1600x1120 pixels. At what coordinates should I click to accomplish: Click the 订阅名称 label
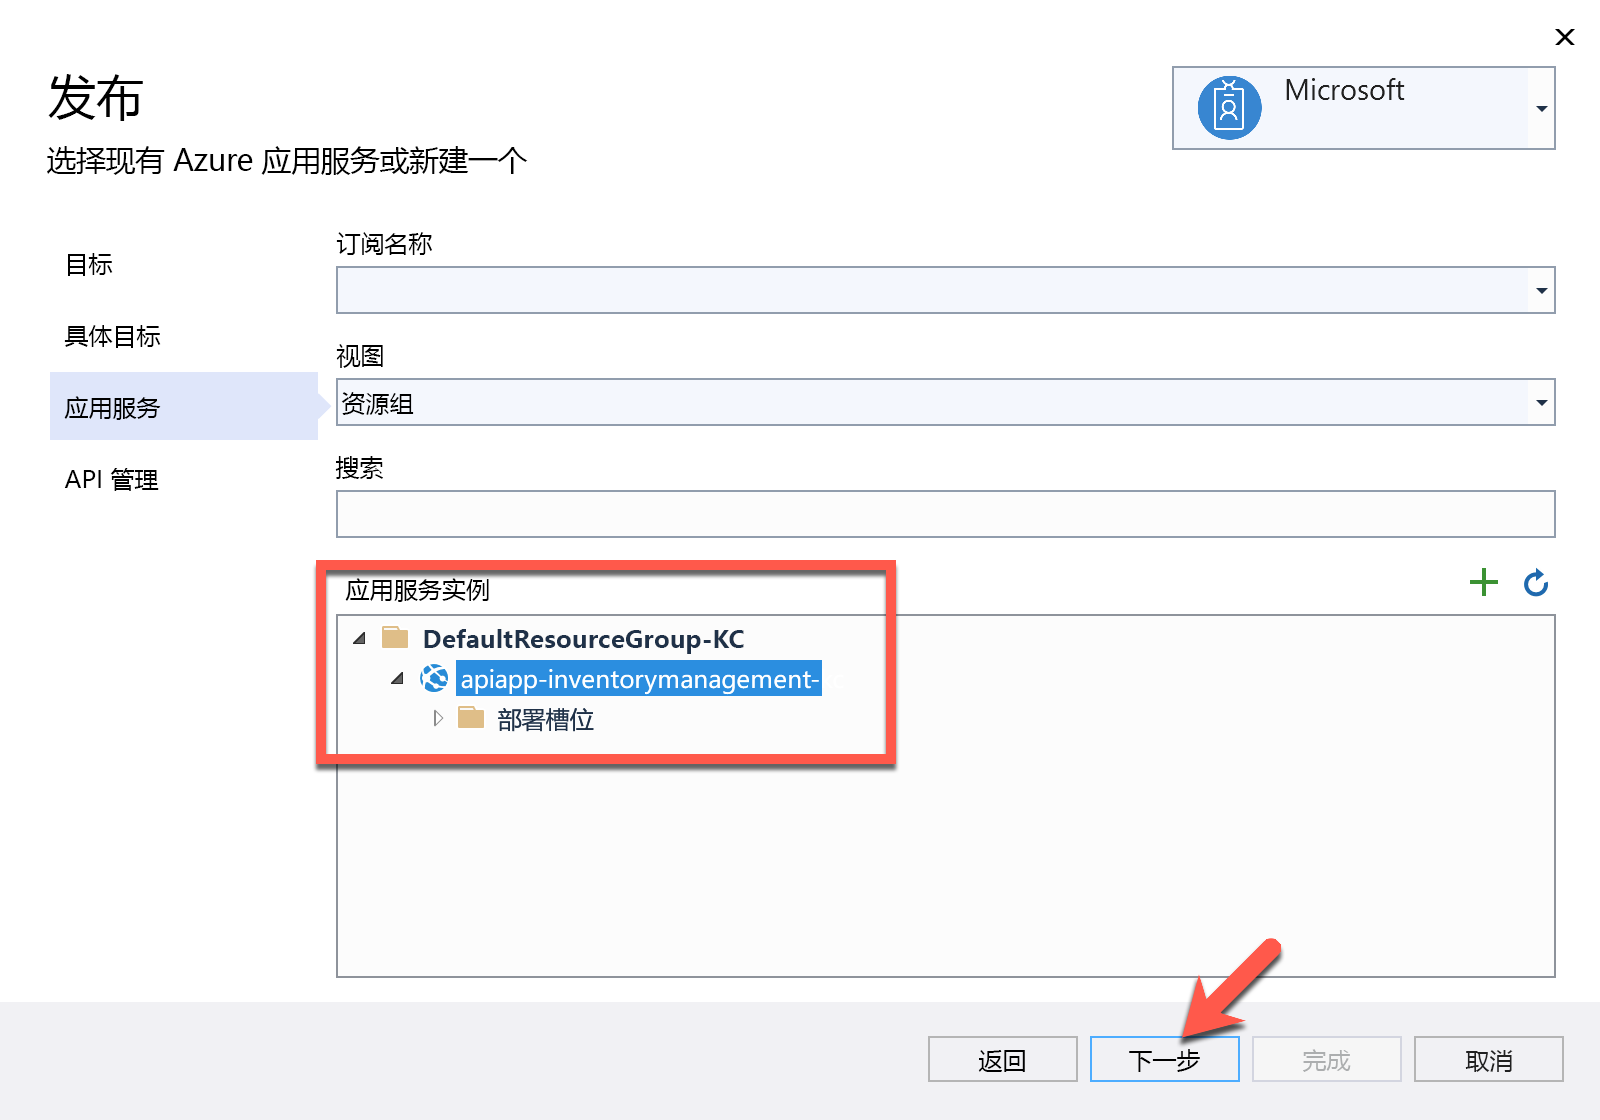384,244
